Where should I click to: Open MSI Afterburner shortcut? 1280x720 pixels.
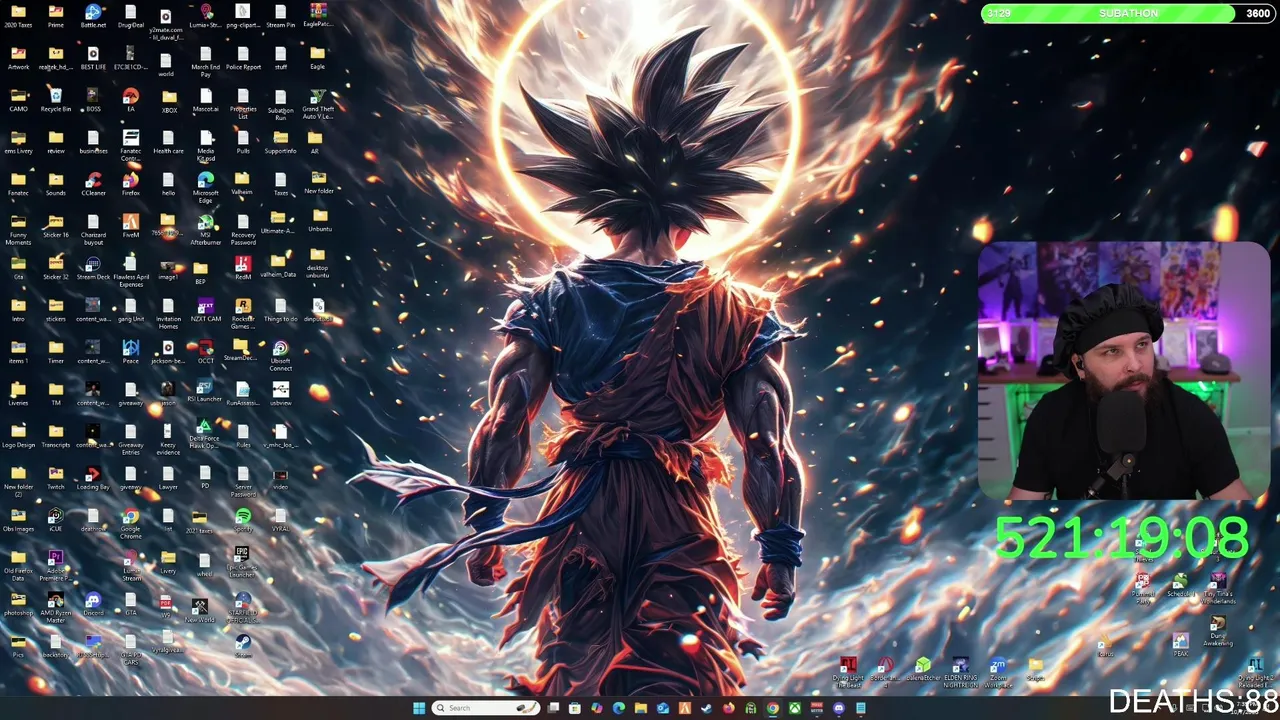click(x=206, y=229)
